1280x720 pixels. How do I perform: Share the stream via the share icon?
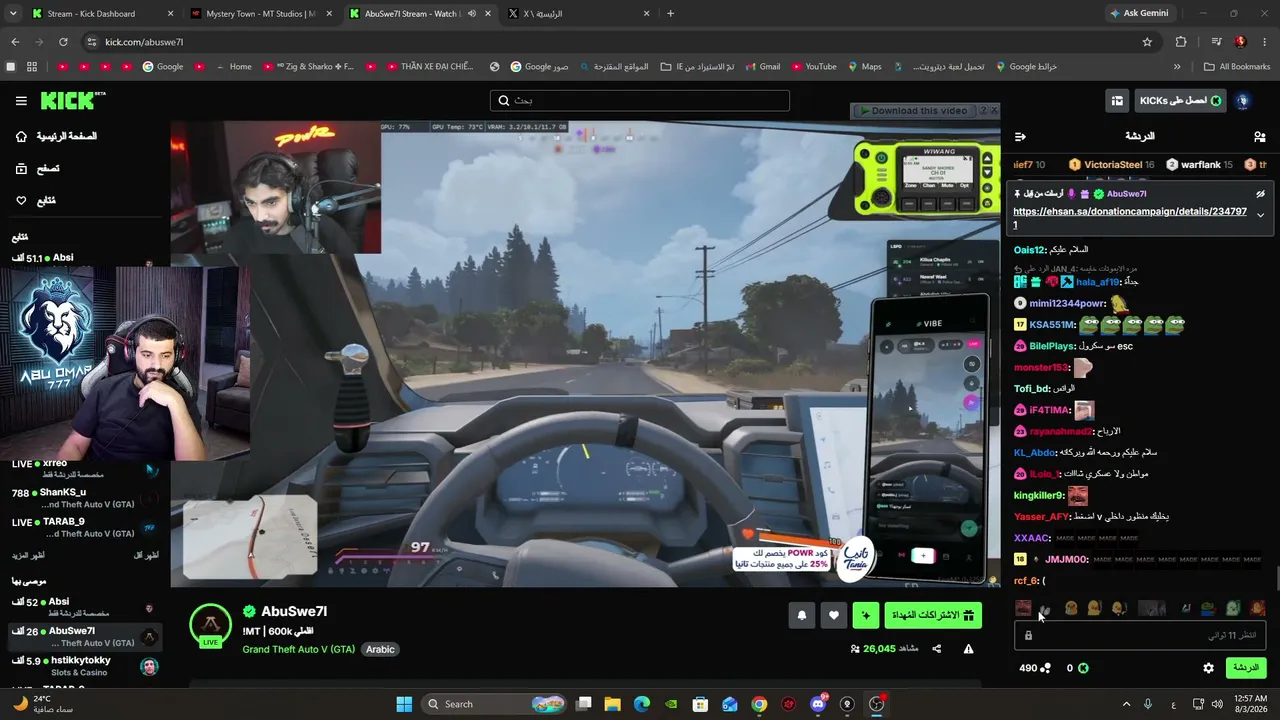937,649
